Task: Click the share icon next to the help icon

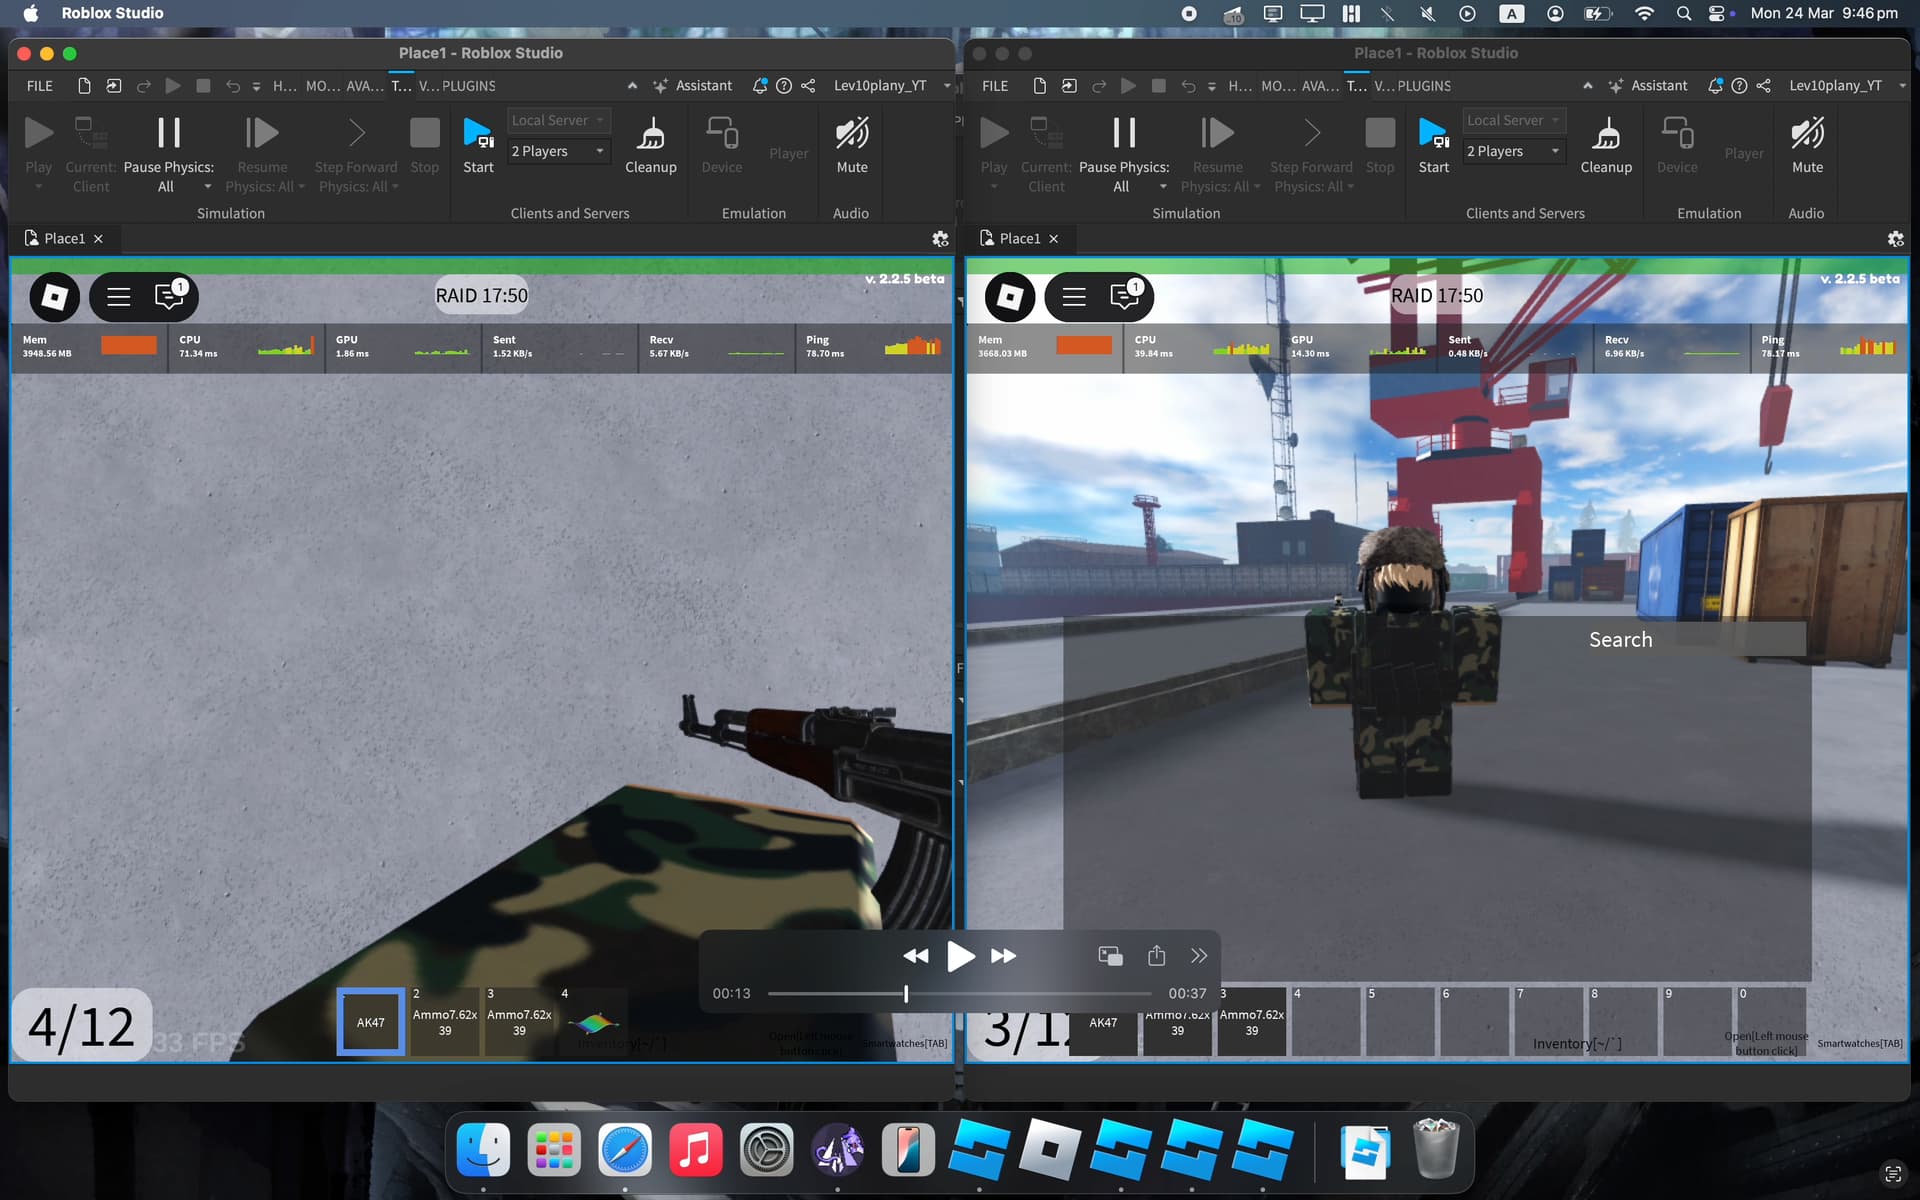Action: pyautogui.click(x=808, y=85)
